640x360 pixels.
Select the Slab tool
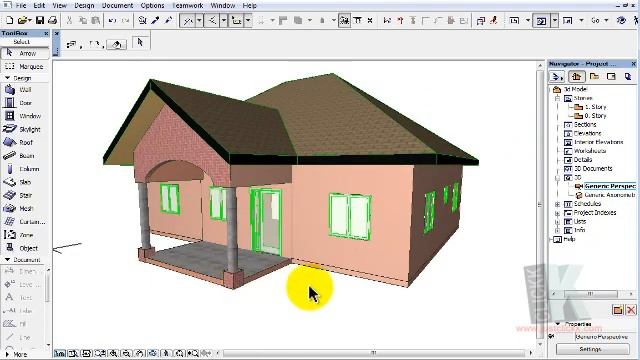coord(24,182)
